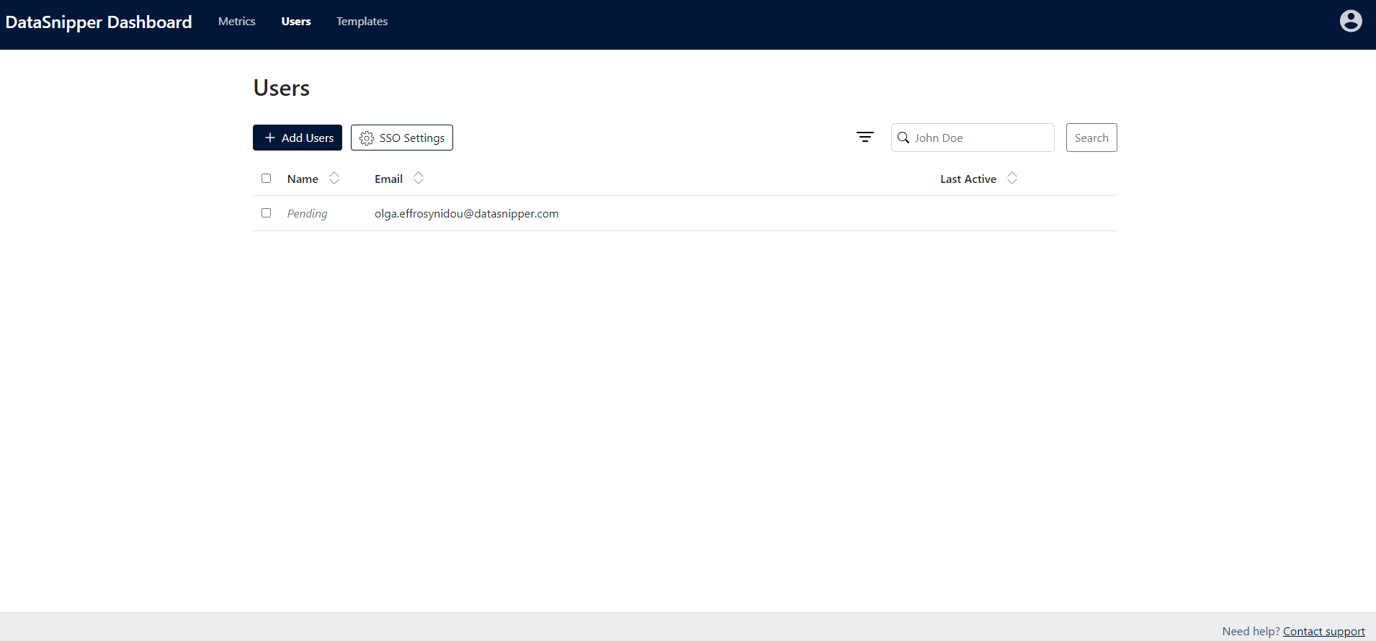Click the Contact support link

pyautogui.click(x=1323, y=631)
